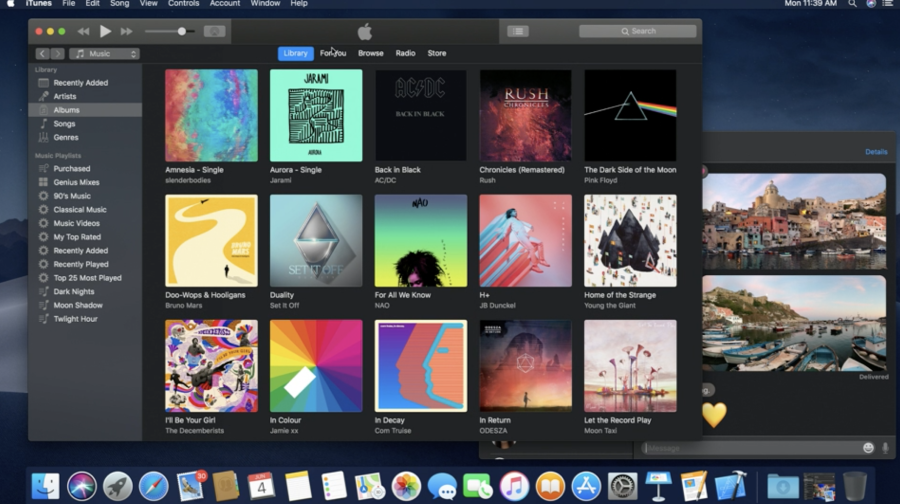This screenshot has height=504, width=900.
Task: Open the Spotlight search icon in menu bar
Action: (852, 4)
